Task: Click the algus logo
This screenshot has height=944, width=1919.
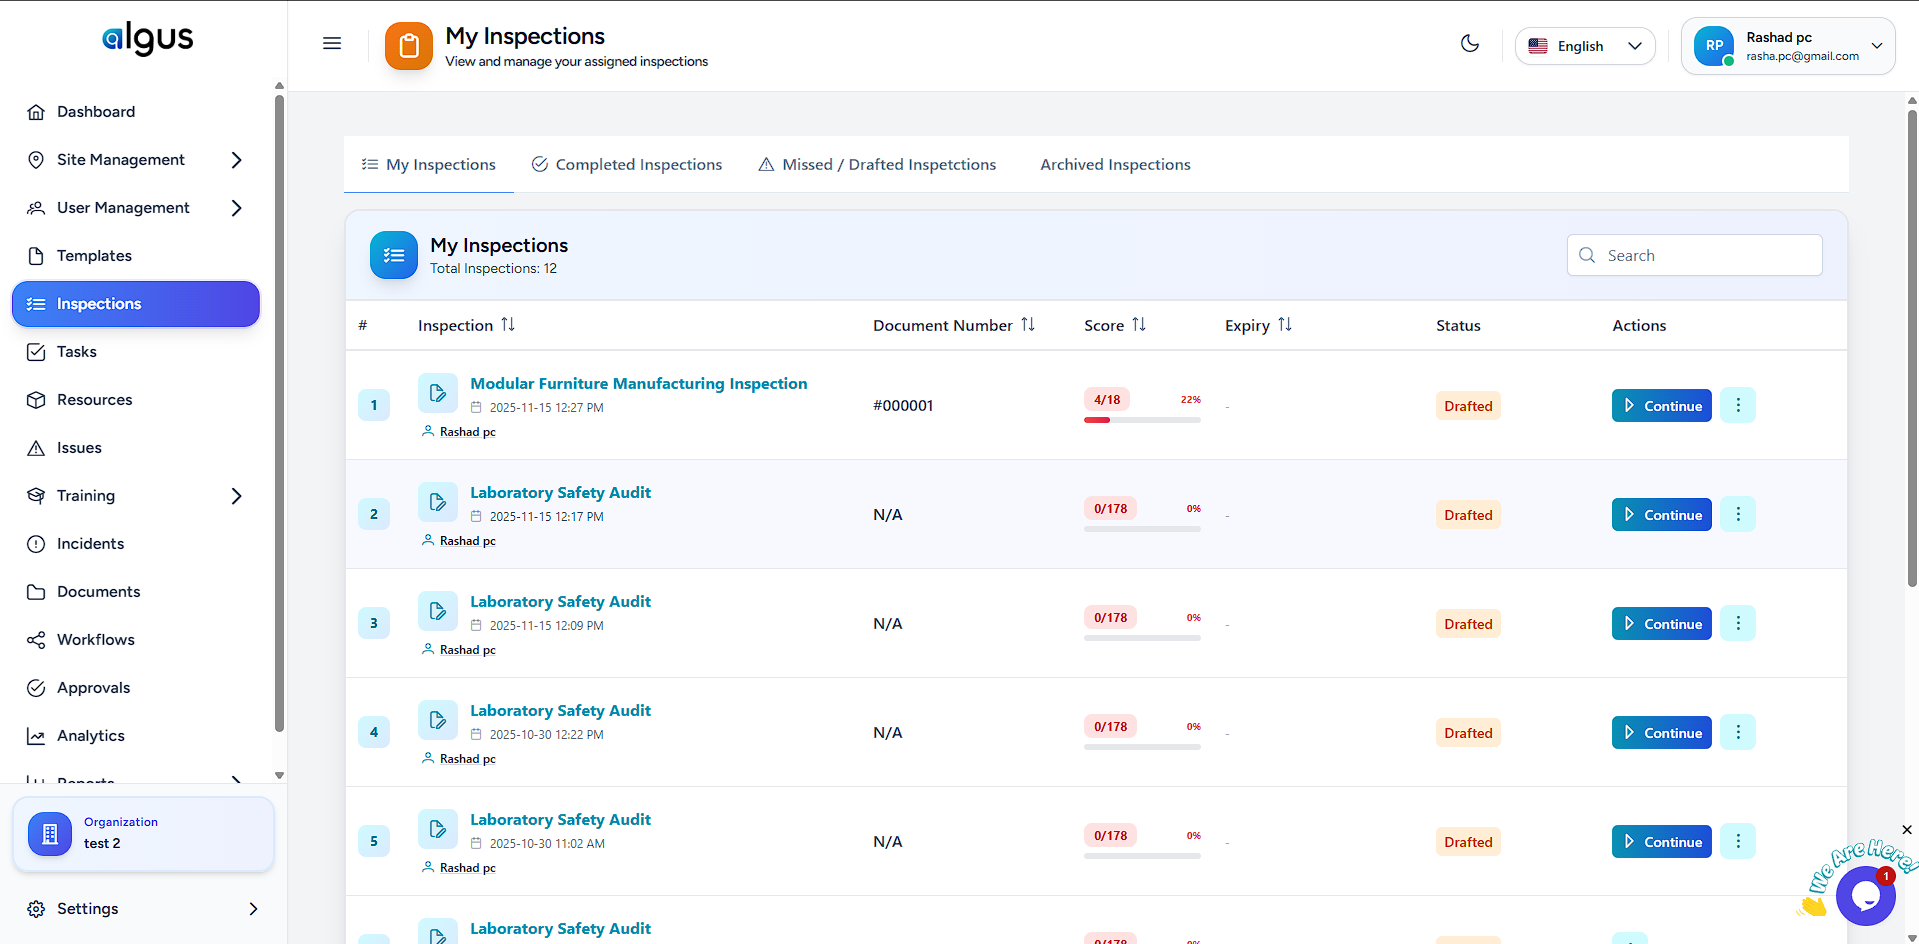Action: tap(147, 38)
